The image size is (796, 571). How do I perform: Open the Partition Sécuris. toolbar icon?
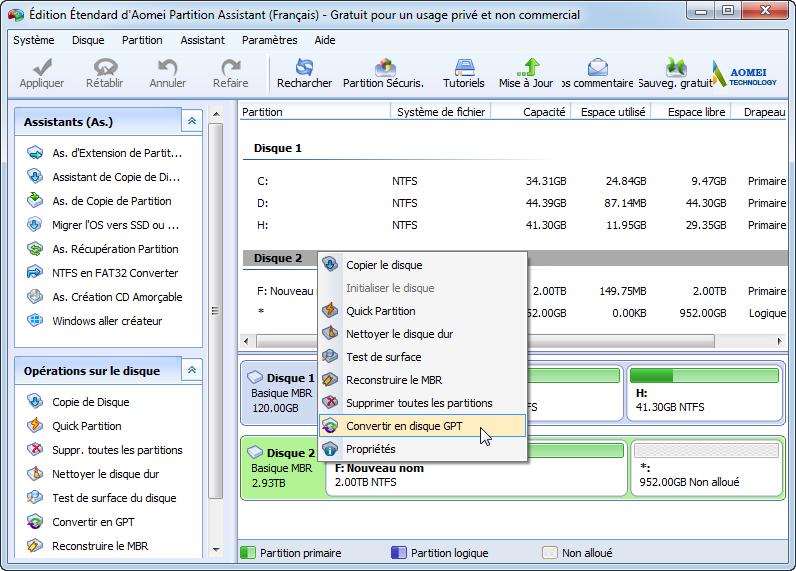click(385, 67)
